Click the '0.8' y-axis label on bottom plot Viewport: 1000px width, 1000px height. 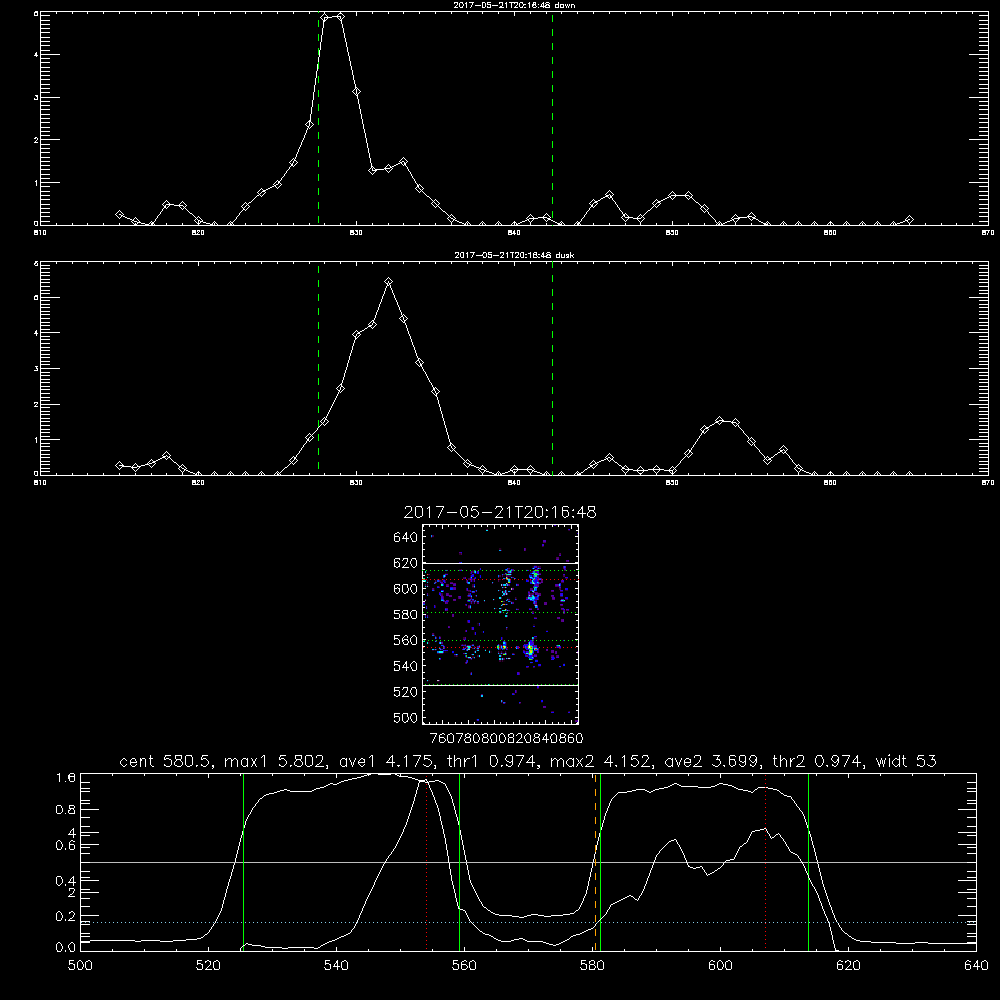point(66,810)
